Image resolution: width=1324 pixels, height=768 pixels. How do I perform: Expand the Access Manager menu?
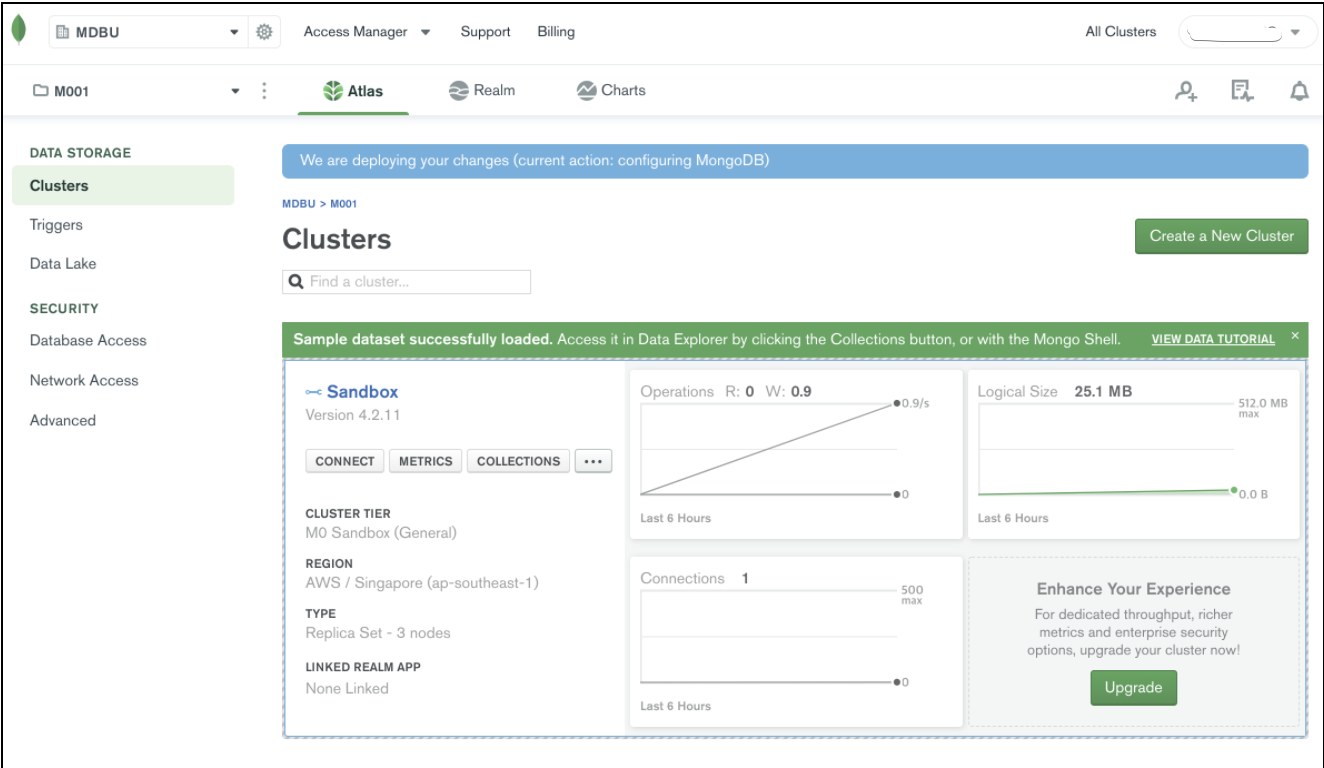(367, 32)
